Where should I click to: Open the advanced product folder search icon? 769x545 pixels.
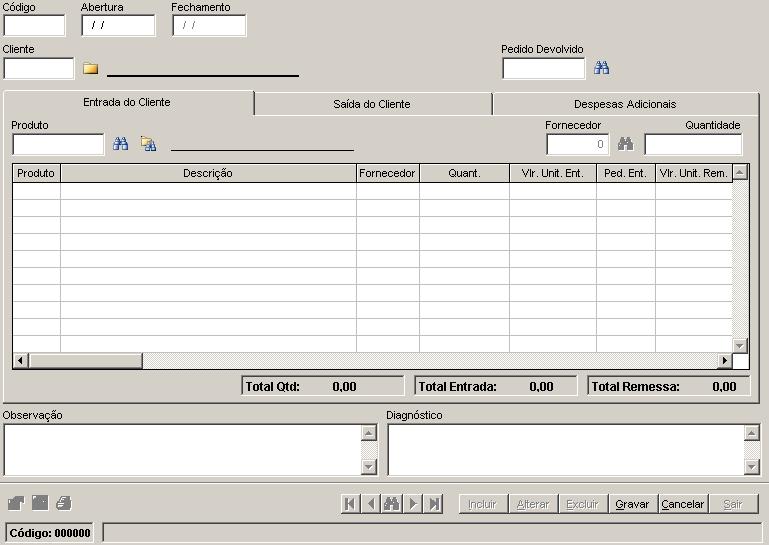tap(148, 144)
